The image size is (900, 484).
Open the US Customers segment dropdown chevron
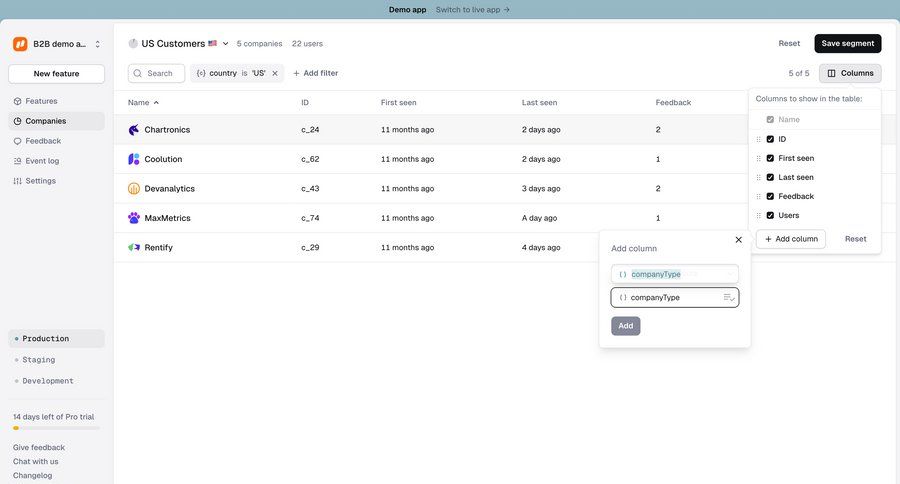click(x=226, y=44)
